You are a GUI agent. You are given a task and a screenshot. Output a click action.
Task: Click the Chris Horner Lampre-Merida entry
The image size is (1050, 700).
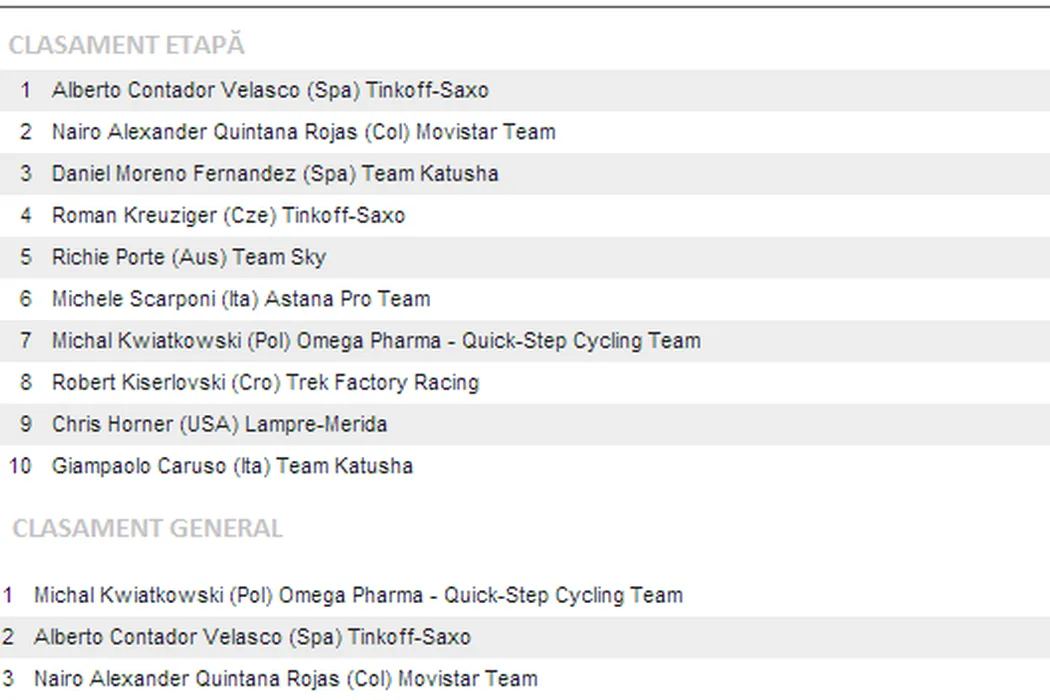(x=219, y=424)
